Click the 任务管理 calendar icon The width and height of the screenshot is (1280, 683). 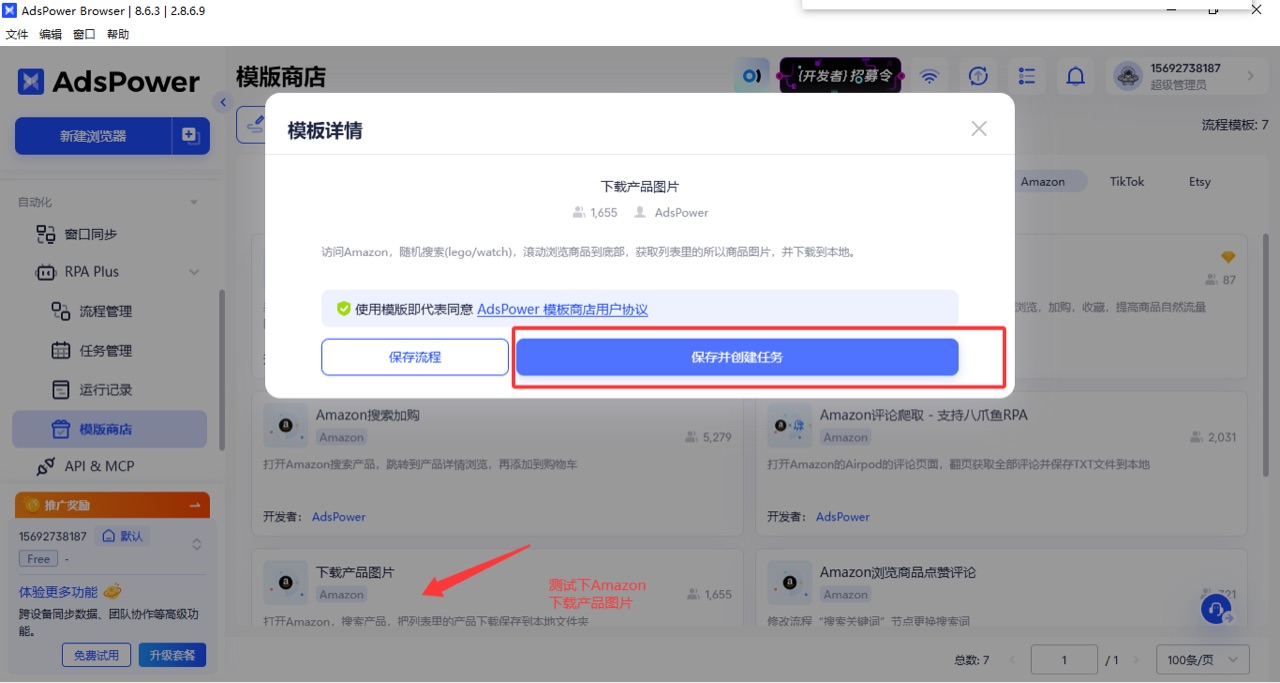point(61,351)
